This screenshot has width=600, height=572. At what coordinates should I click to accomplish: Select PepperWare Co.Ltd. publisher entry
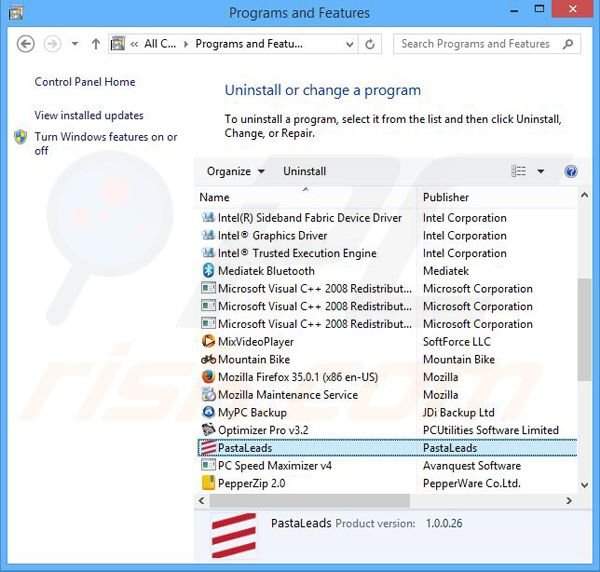471,483
